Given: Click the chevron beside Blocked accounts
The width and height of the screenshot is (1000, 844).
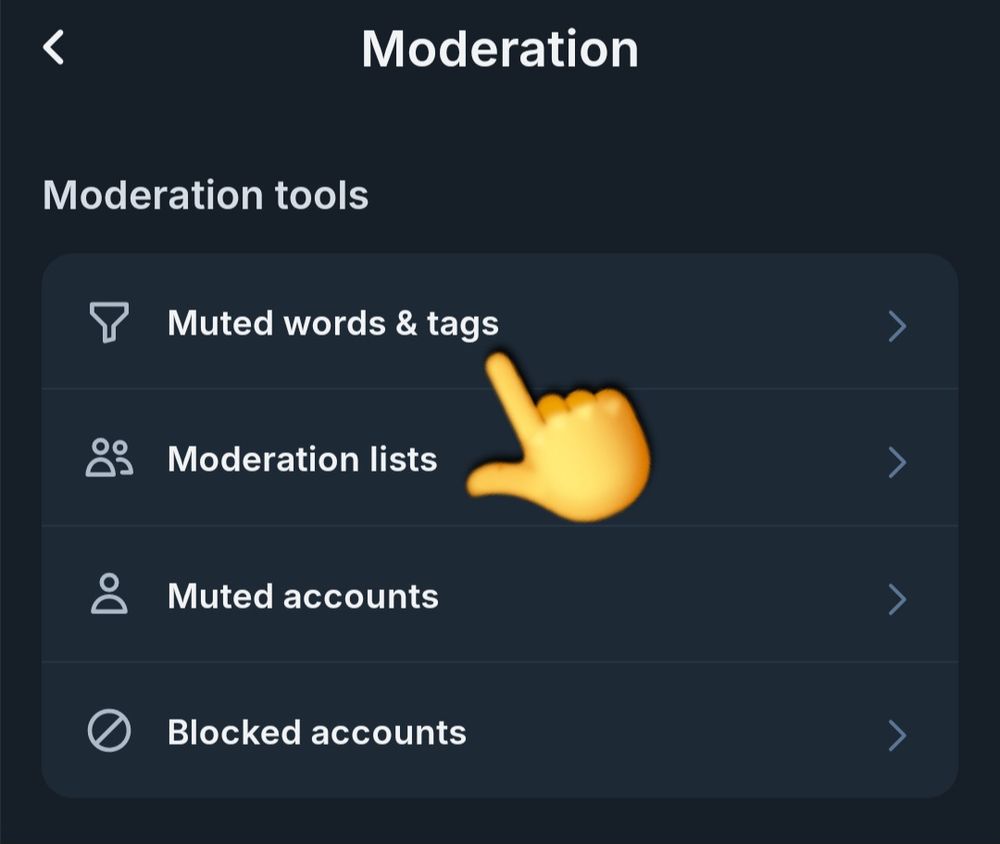Looking at the screenshot, I should 897,732.
